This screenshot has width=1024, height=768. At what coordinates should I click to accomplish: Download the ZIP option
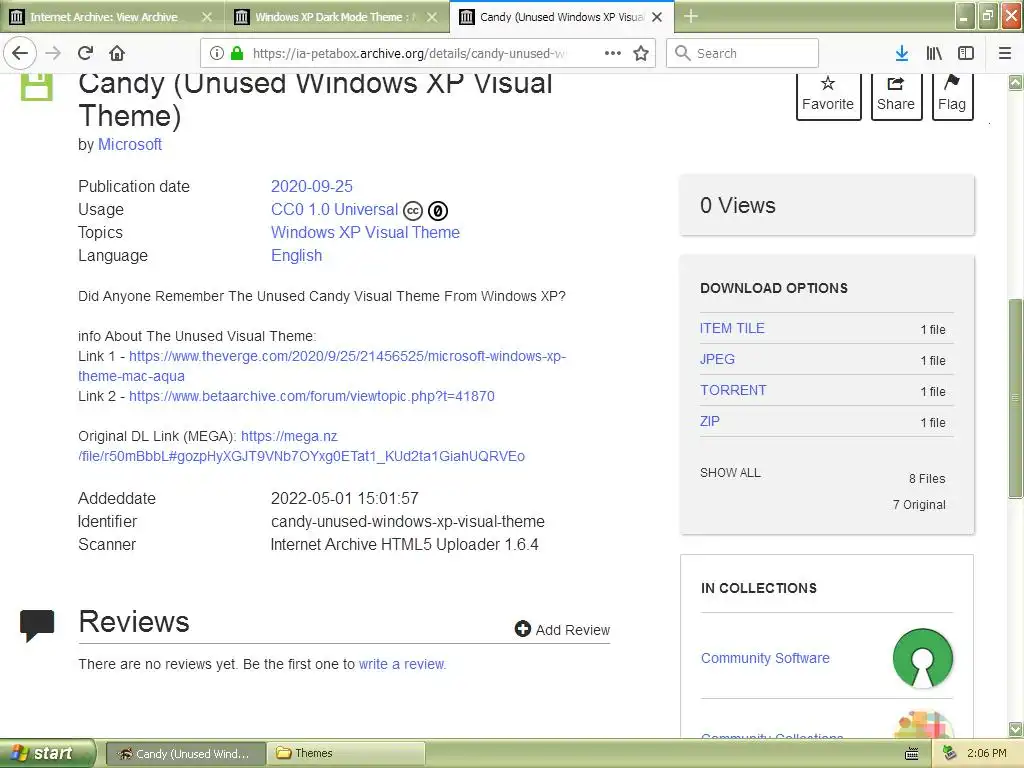tap(710, 421)
